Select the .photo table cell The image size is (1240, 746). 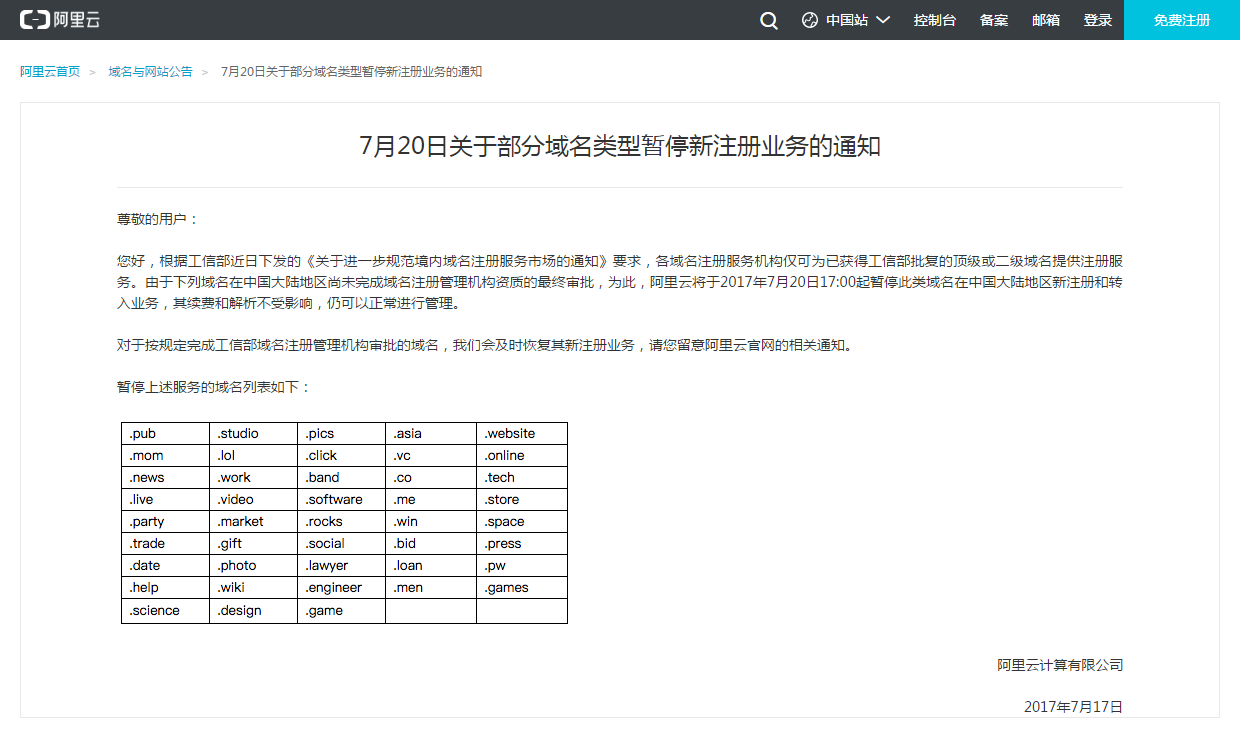pos(254,566)
